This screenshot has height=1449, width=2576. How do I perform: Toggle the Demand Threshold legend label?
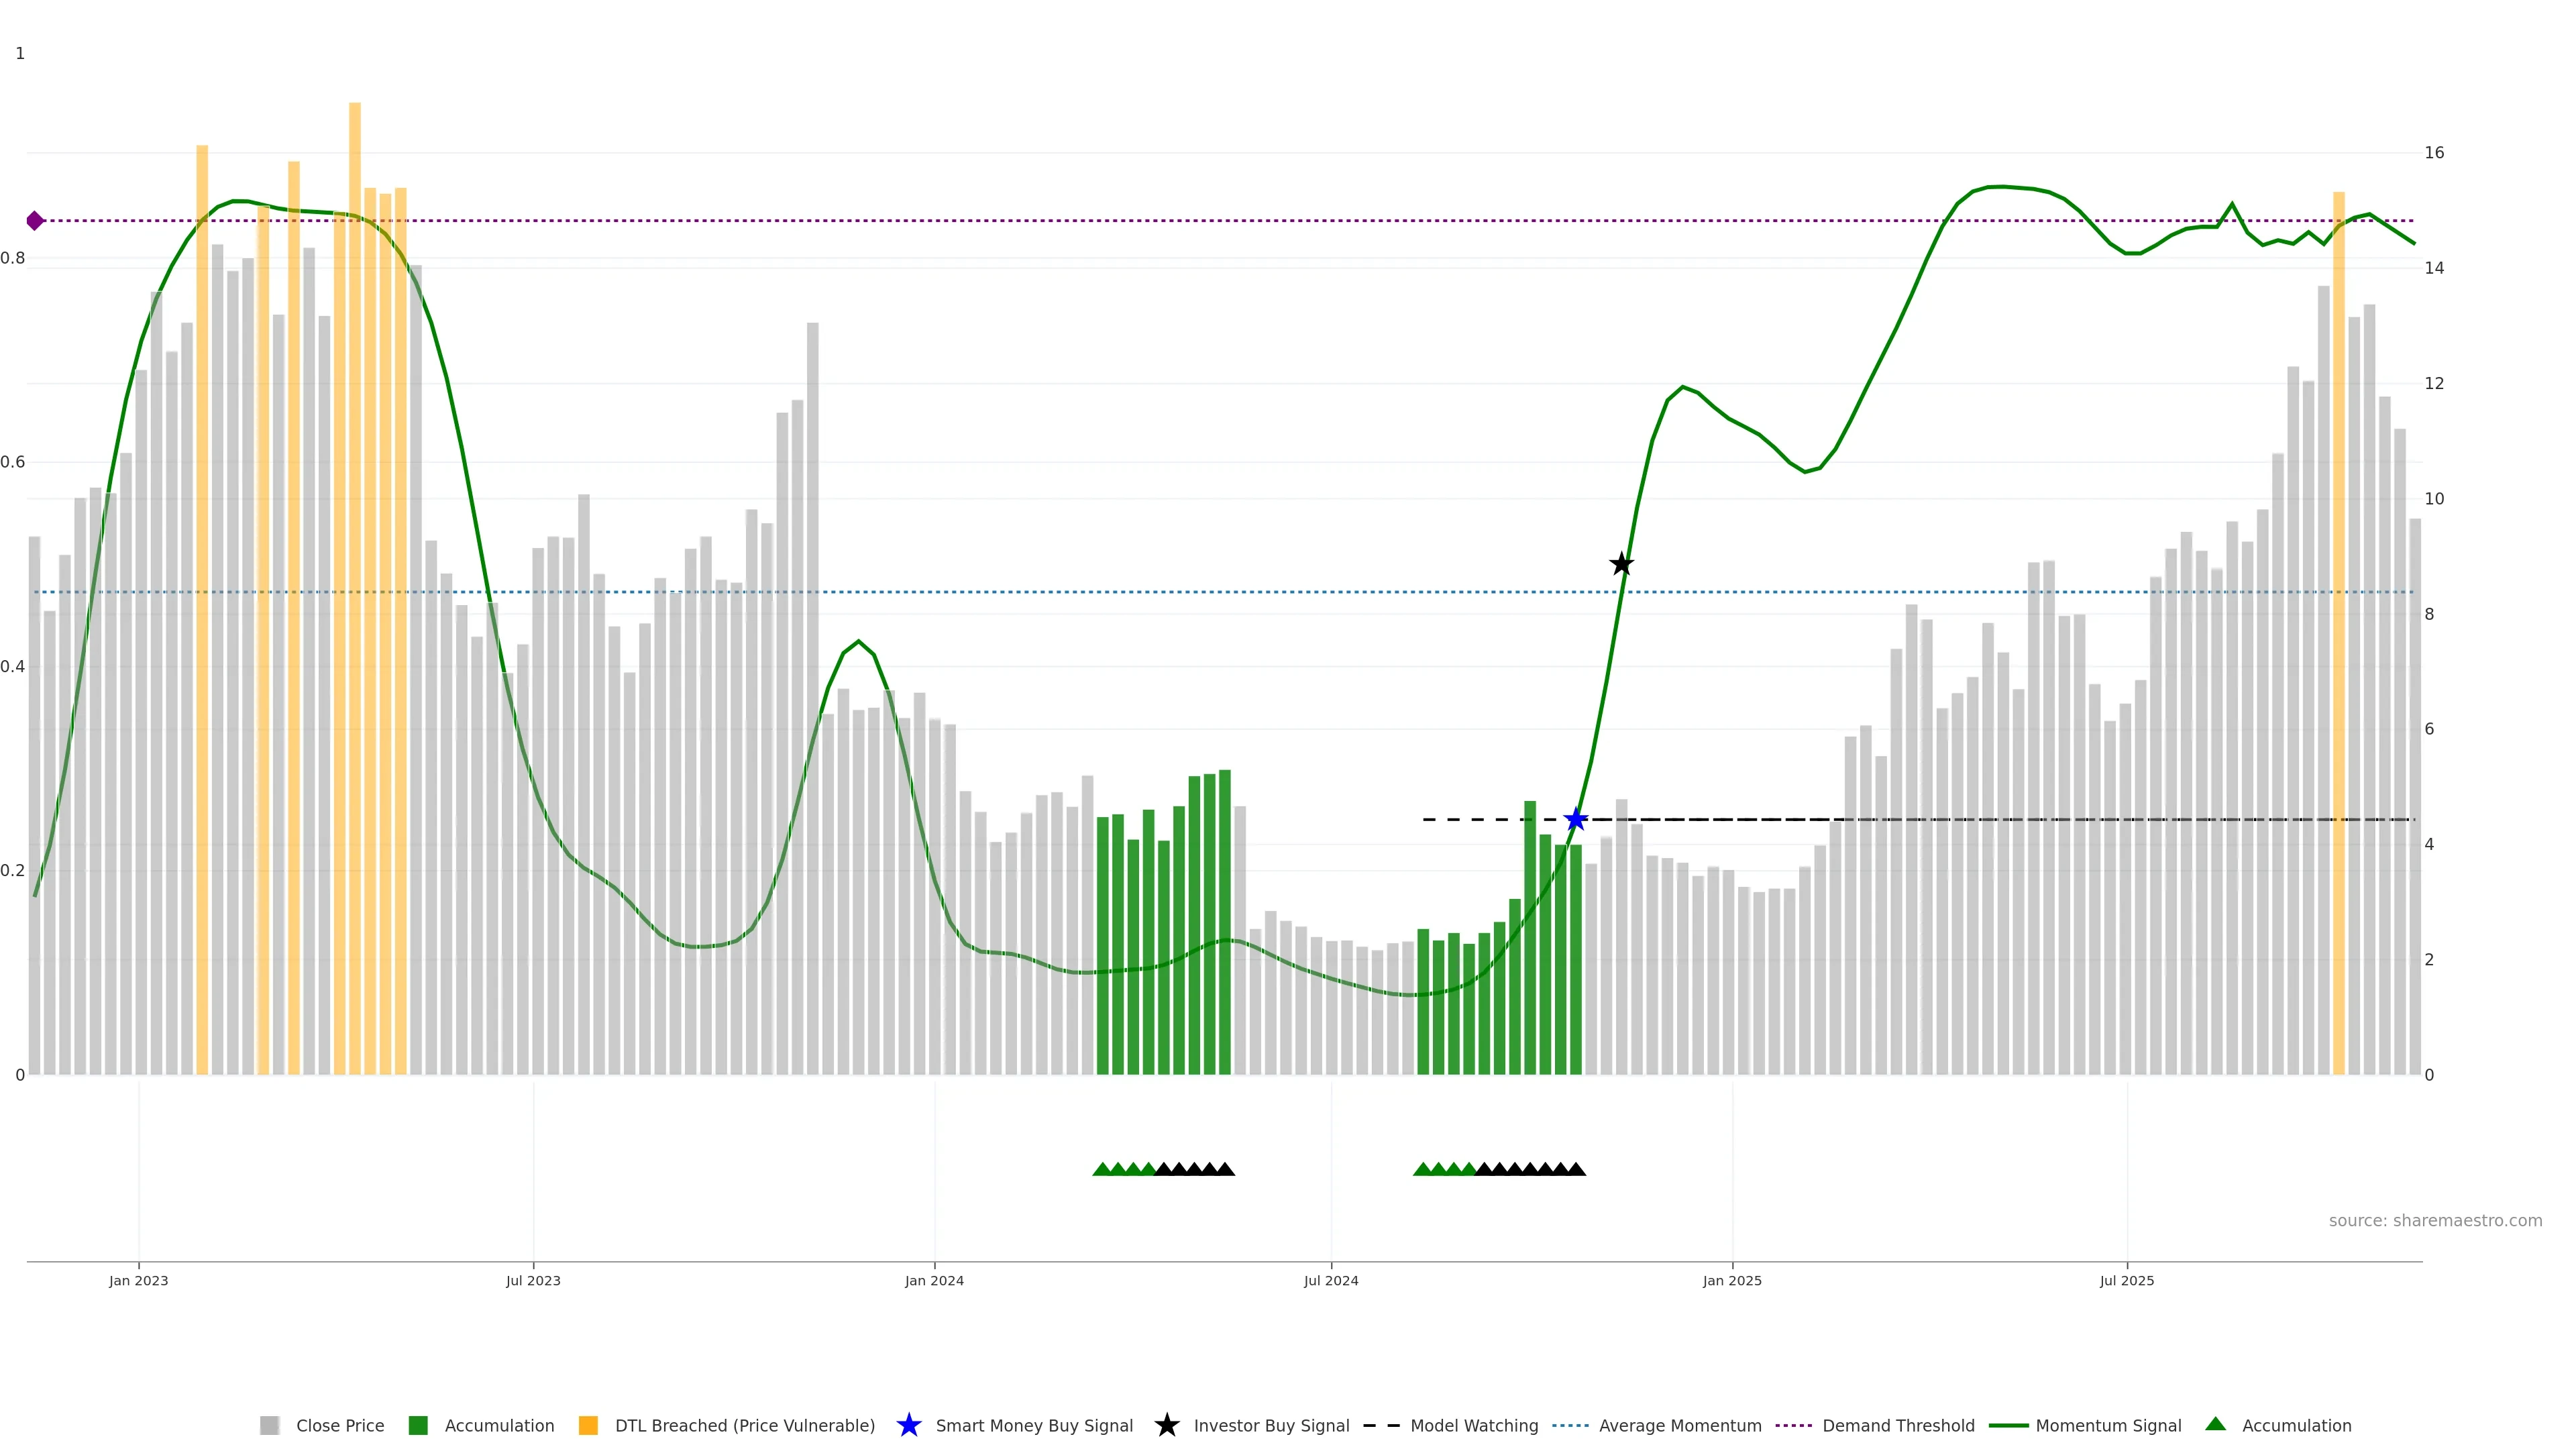click(1898, 1425)
